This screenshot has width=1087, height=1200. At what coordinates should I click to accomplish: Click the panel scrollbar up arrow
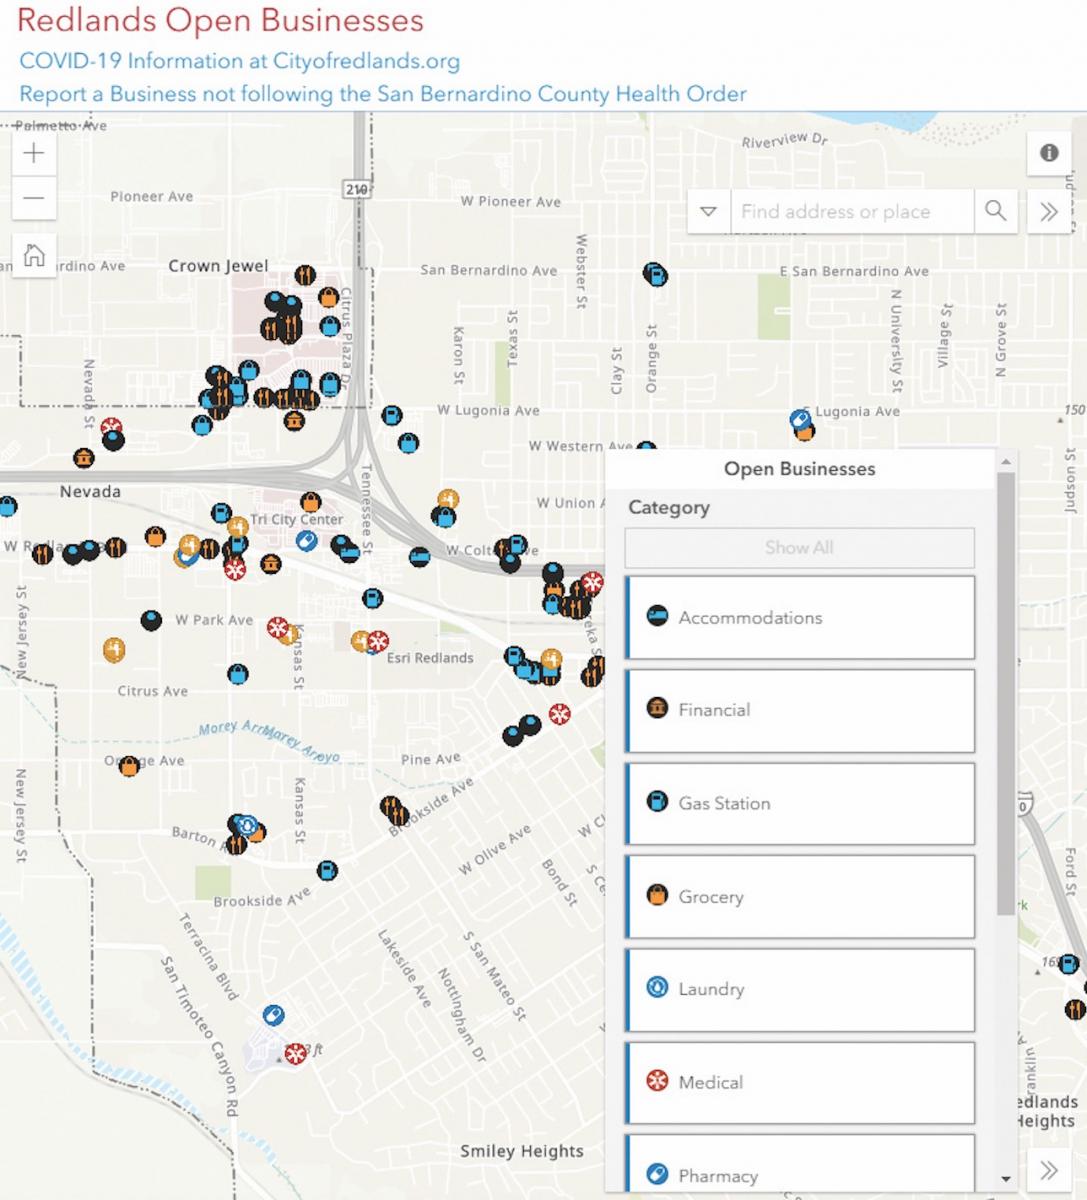[x=1006, y=461]
